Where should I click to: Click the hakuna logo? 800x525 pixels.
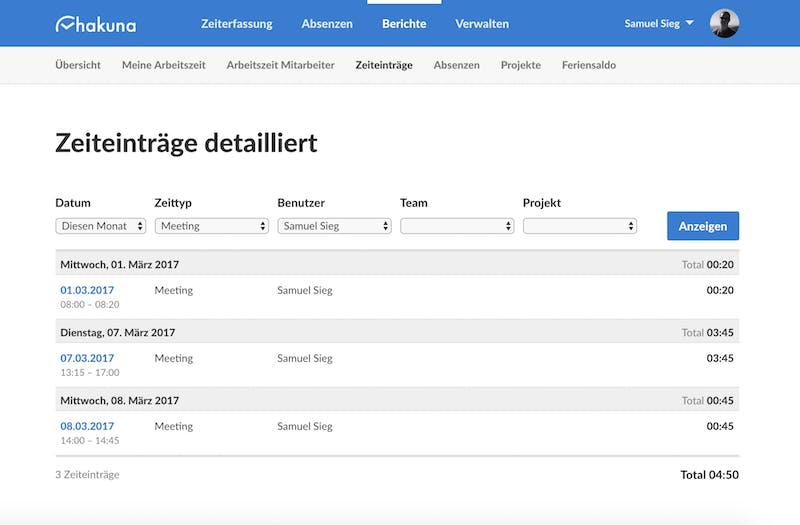click(x=96, y=24)
